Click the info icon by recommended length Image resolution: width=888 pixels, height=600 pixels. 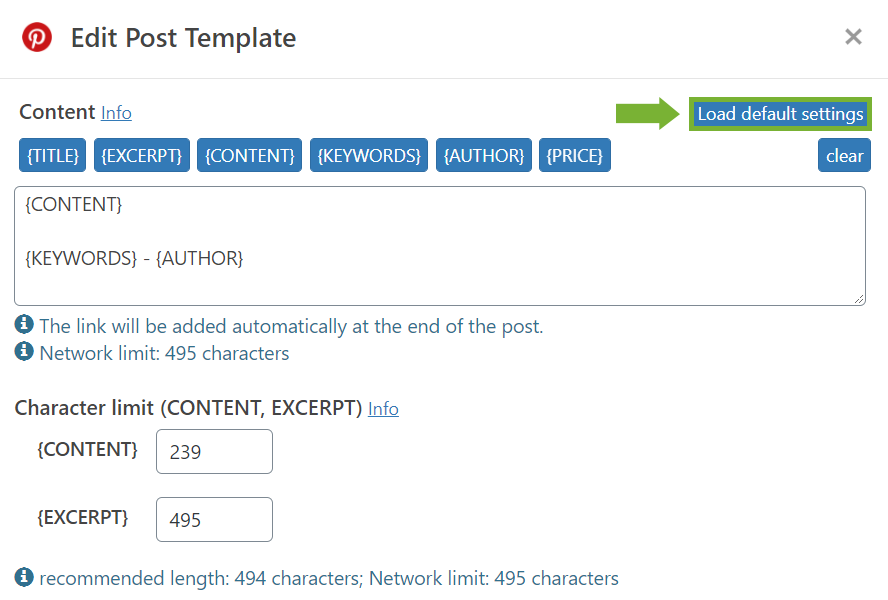24,577
